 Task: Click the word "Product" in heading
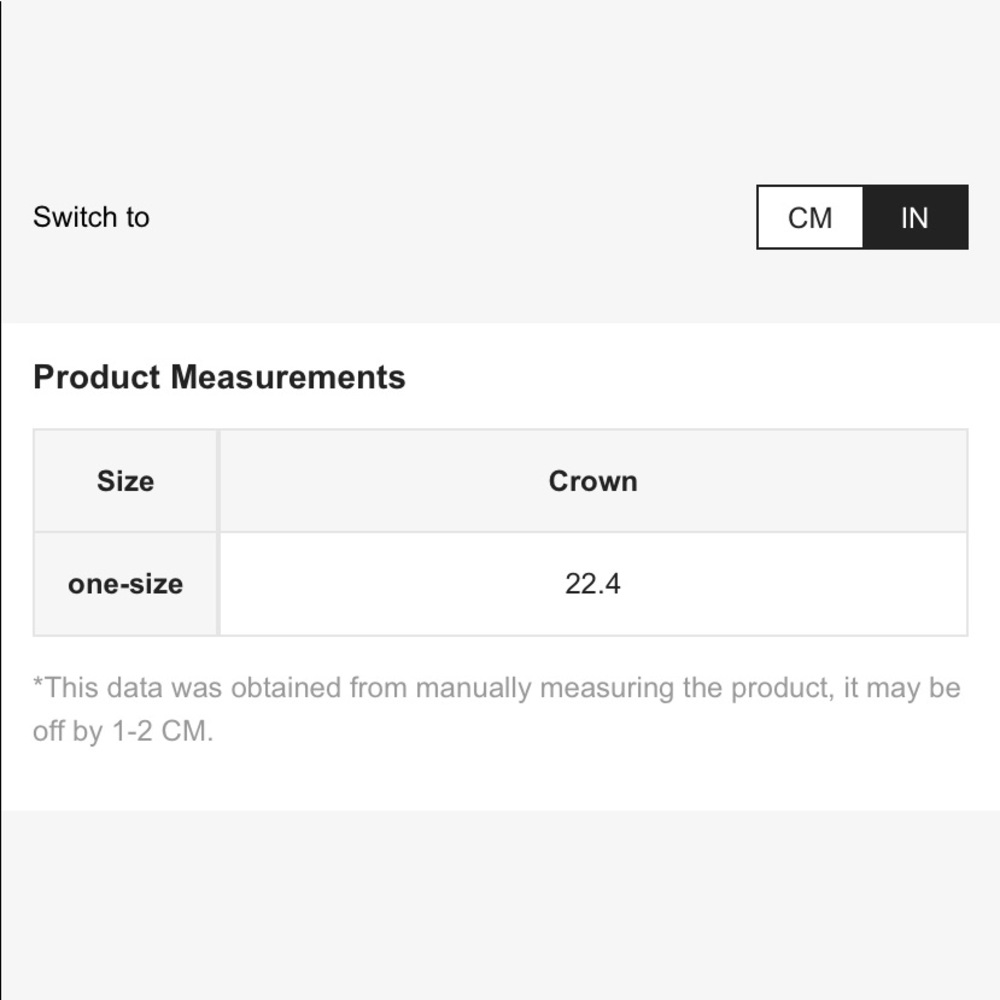[97, 377]
